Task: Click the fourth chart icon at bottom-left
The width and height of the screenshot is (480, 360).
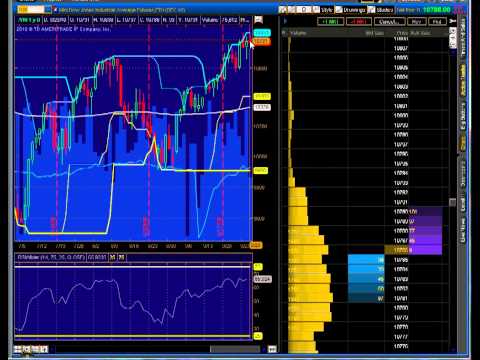Action: [x=44, y=349]
